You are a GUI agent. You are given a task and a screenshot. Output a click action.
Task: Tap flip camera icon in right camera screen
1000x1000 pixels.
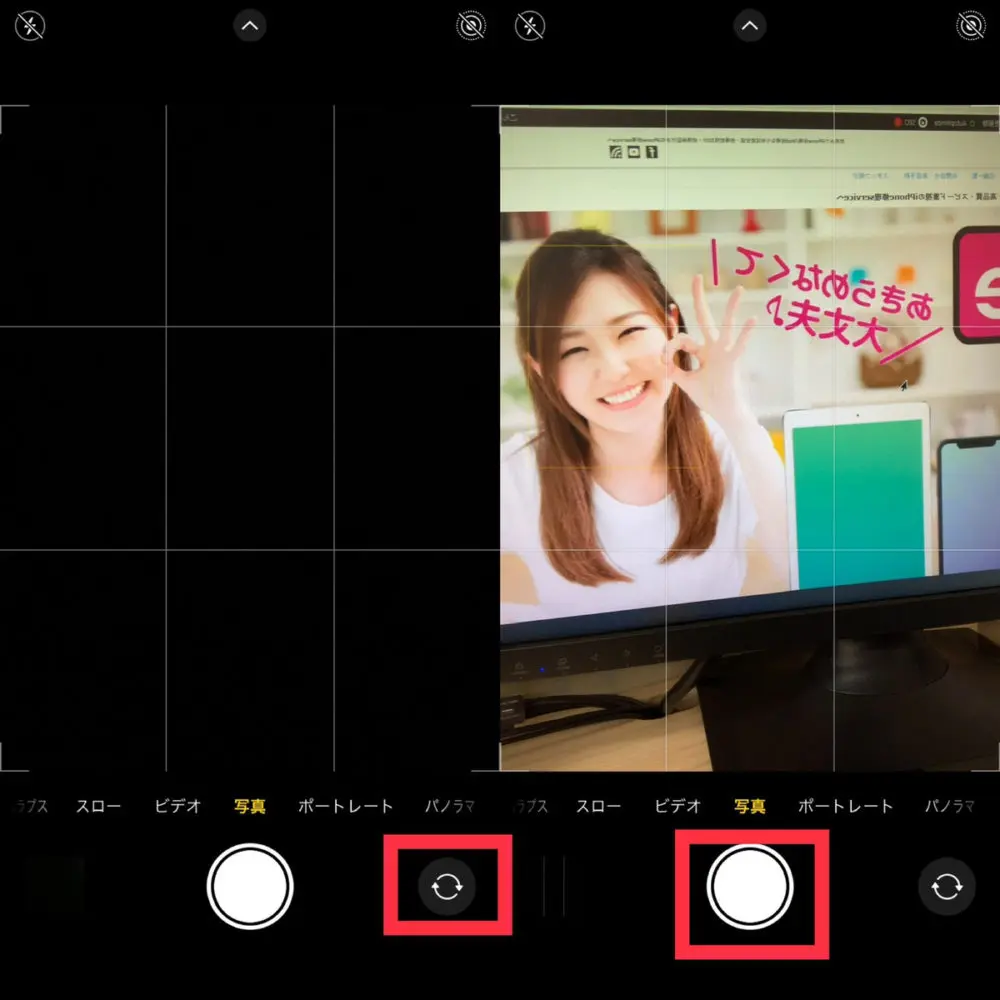947,886
